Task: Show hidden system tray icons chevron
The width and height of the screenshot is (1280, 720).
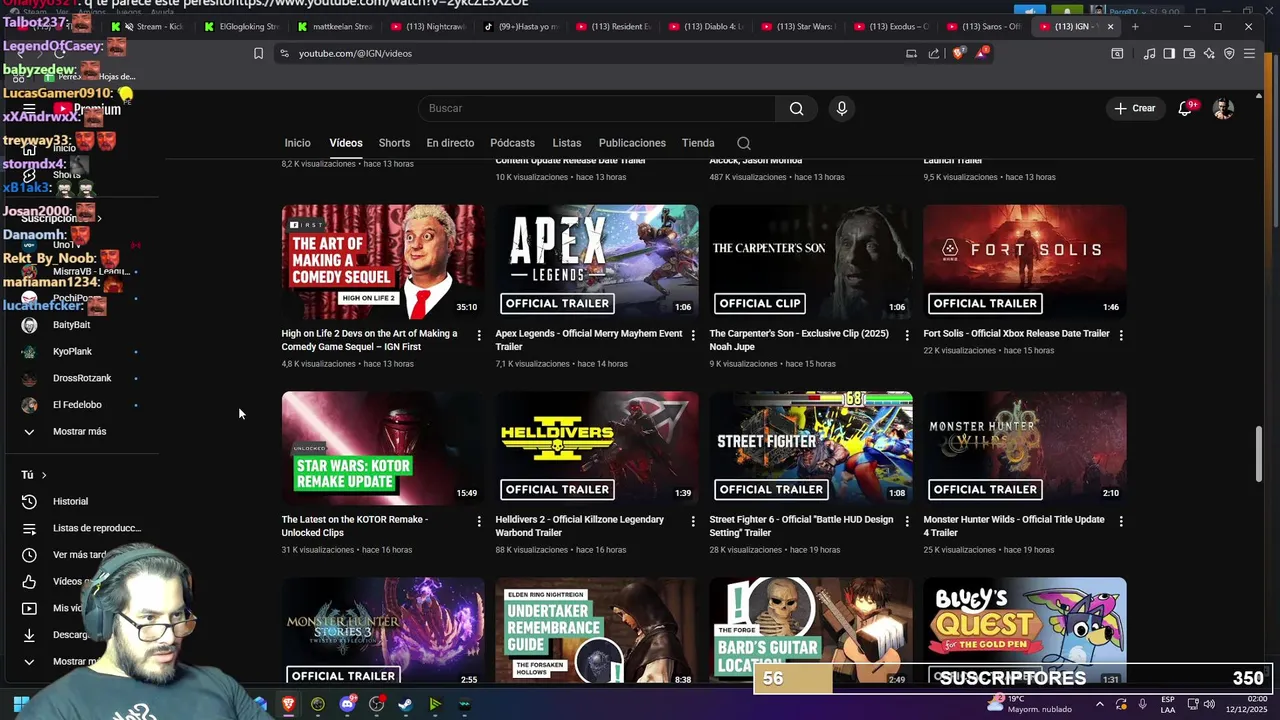Action: click(1099, 704)
